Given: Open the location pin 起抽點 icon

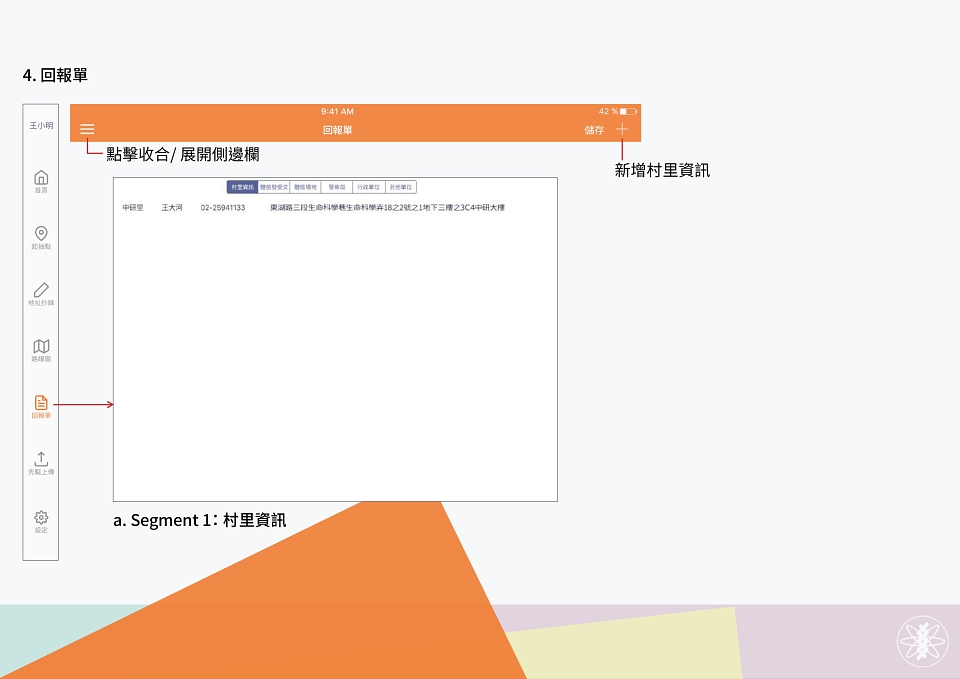Looking at the screenshot, I should [x=41, y=238].
